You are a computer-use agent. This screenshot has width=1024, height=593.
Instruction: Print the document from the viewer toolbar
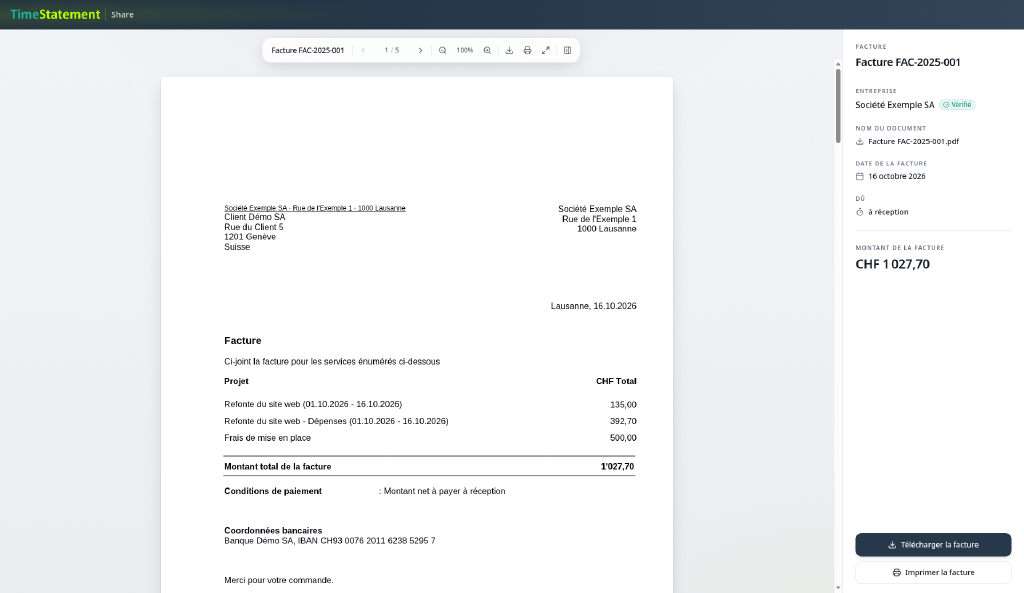(x=528, y=50)
